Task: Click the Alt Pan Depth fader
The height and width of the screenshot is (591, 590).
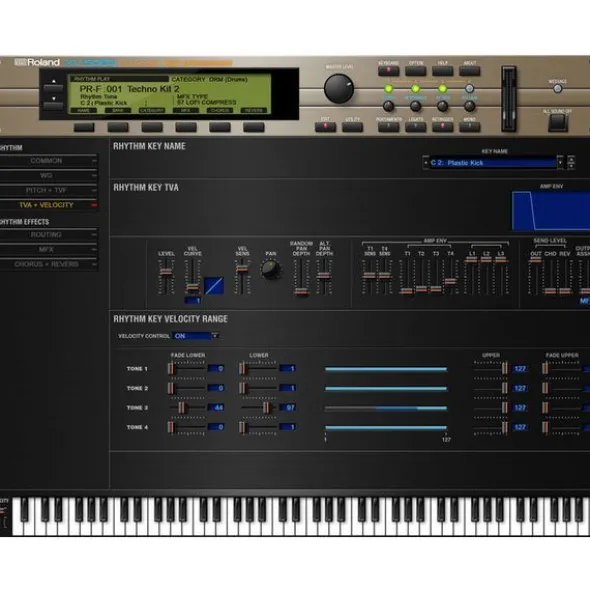Action: 324,276
